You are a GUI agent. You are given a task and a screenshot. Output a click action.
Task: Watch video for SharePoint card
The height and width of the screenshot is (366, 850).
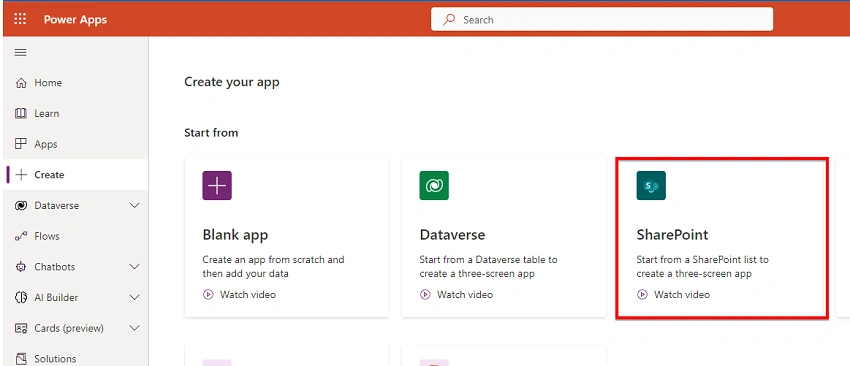click(681, 295)
